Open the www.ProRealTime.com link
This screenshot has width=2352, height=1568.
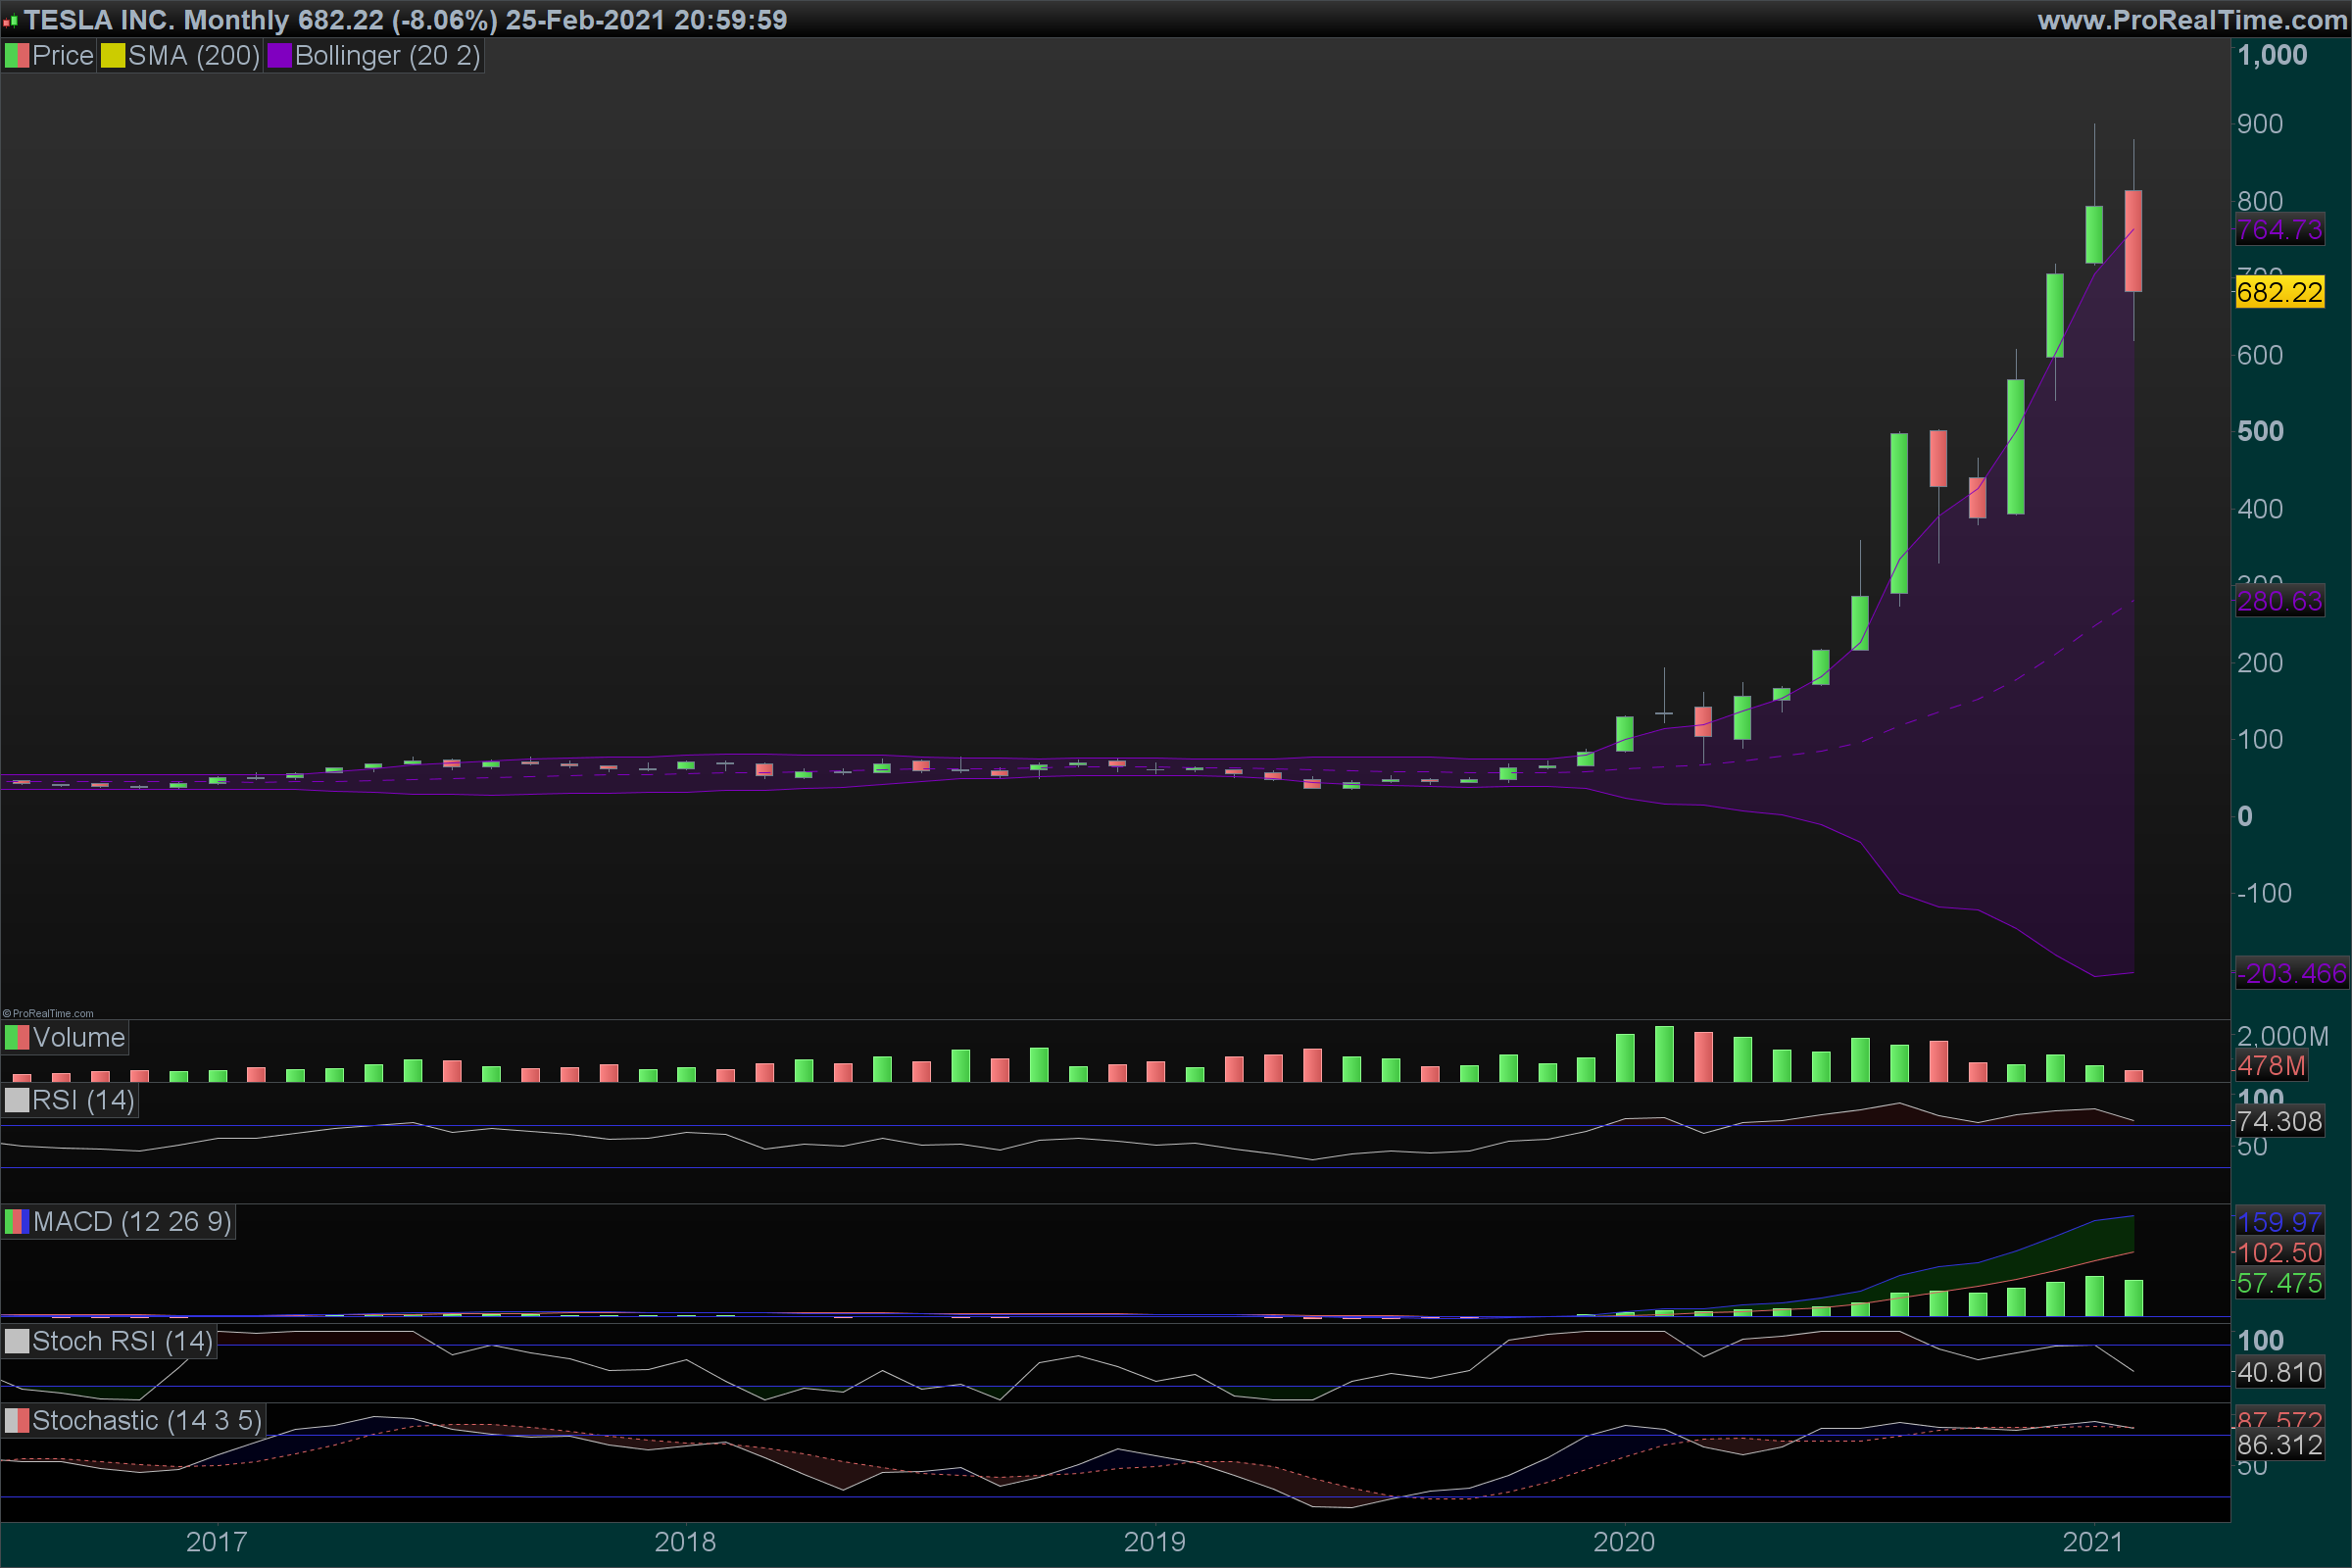click(x=2191, y=20)
